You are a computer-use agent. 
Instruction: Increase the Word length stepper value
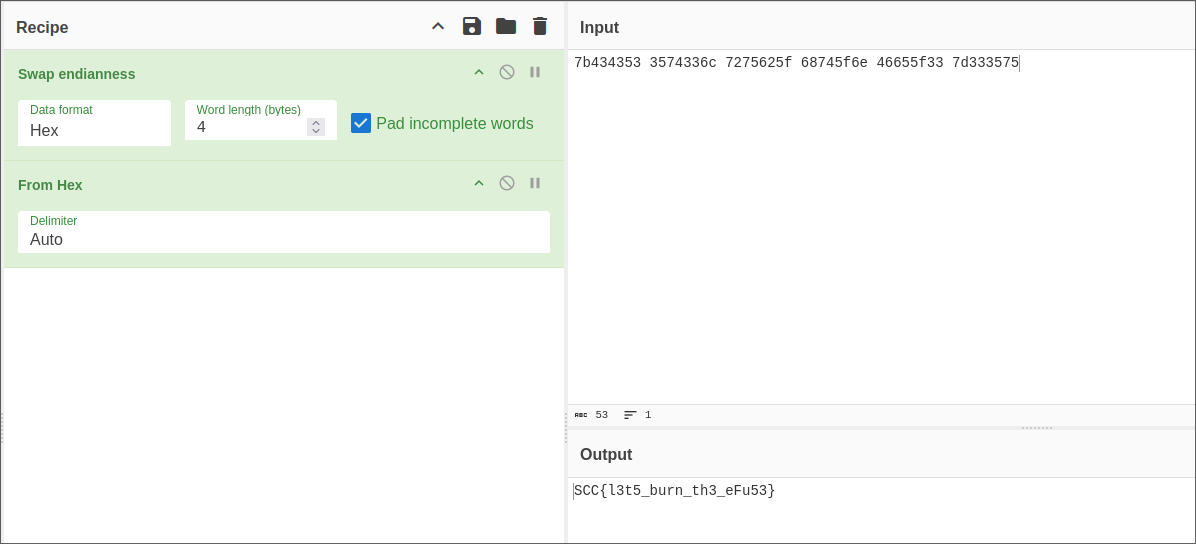pos(316,123)
